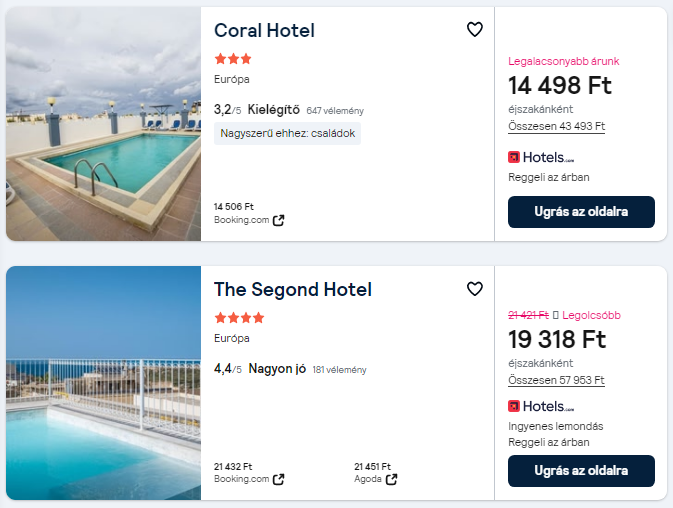Image resolution: width=673 pixels, height=508 pixels.
Task: Open the Coral Hotel title link
Action: tap(264, 30)
